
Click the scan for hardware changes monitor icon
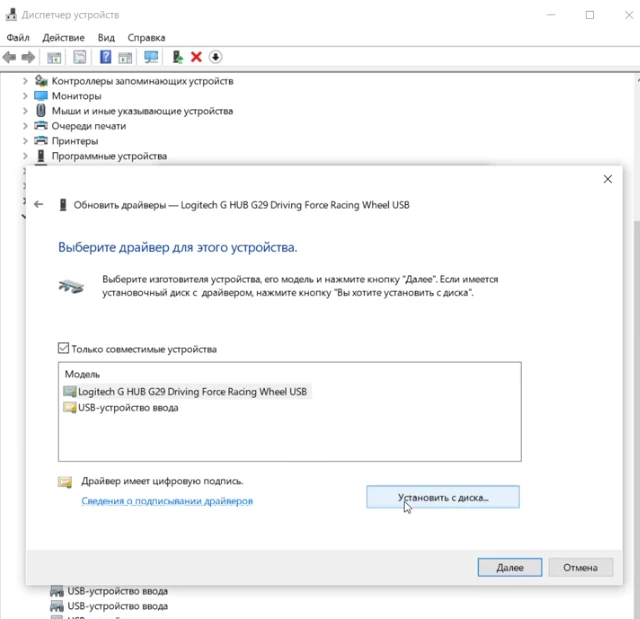151,57
